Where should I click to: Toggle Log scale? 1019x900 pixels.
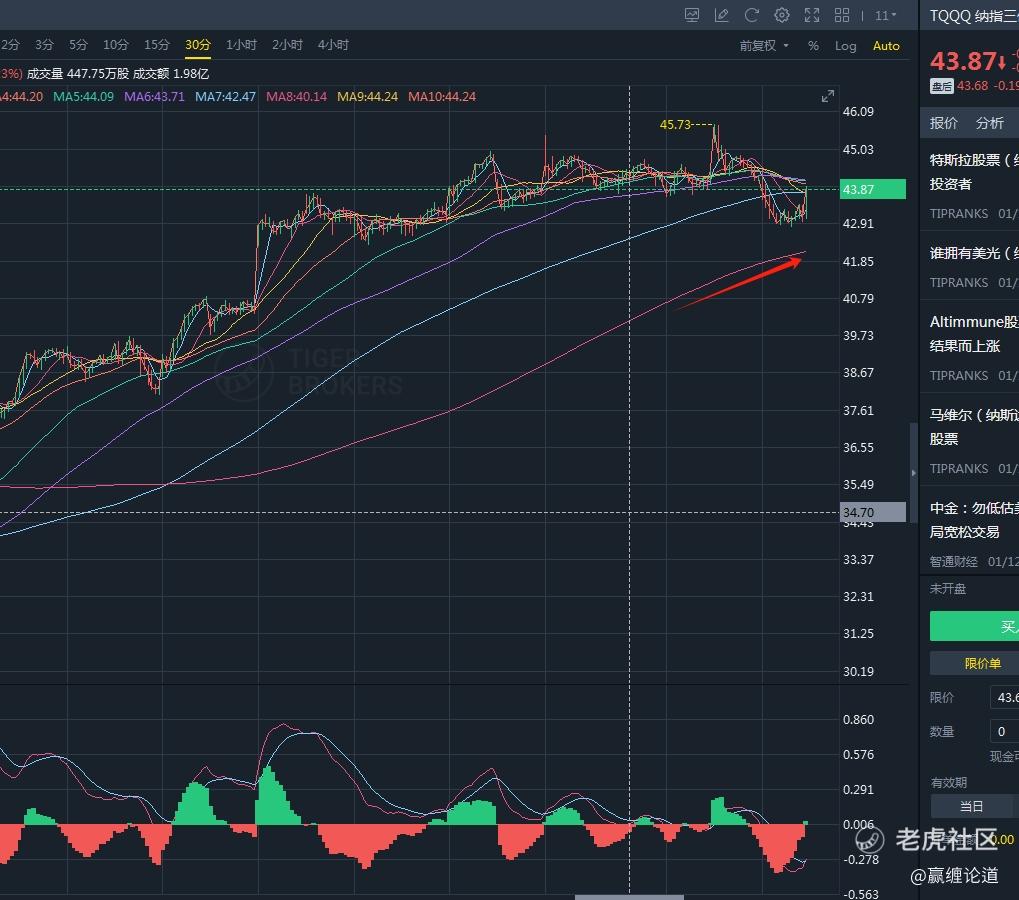point(845,45)
